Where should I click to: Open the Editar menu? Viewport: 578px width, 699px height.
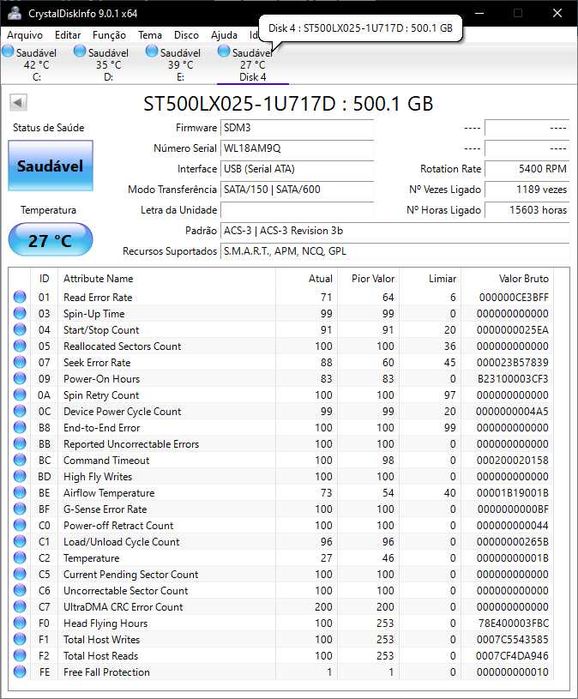(x=68, y=35)
